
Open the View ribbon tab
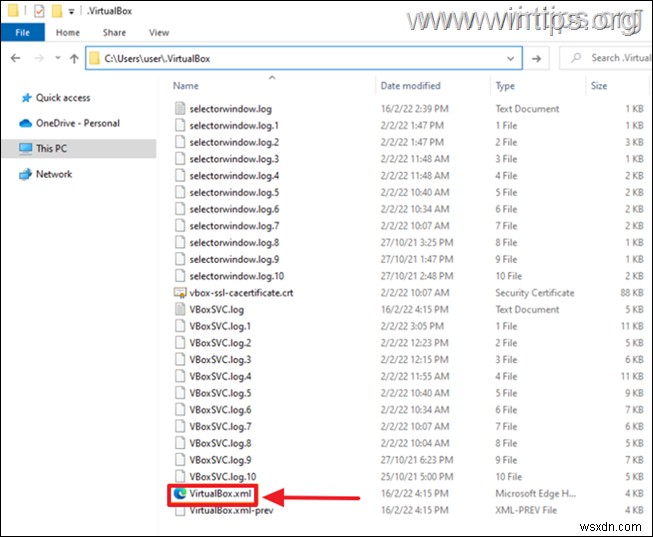coord(159,32)
